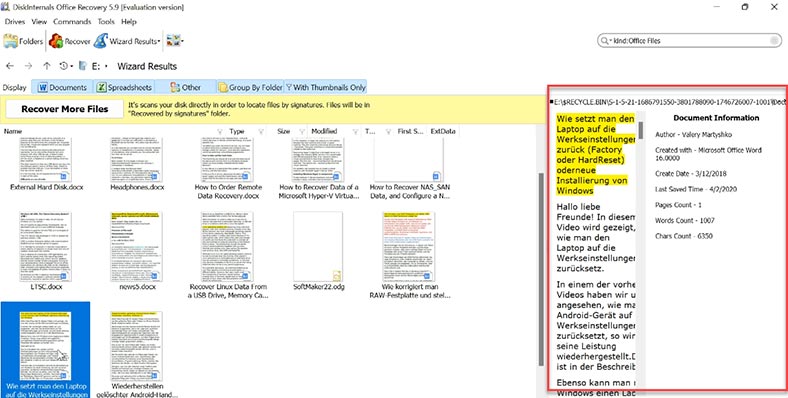Screen dimensions: 788x398
Task: Open Name column filter funnel
Action: (219, 132)
